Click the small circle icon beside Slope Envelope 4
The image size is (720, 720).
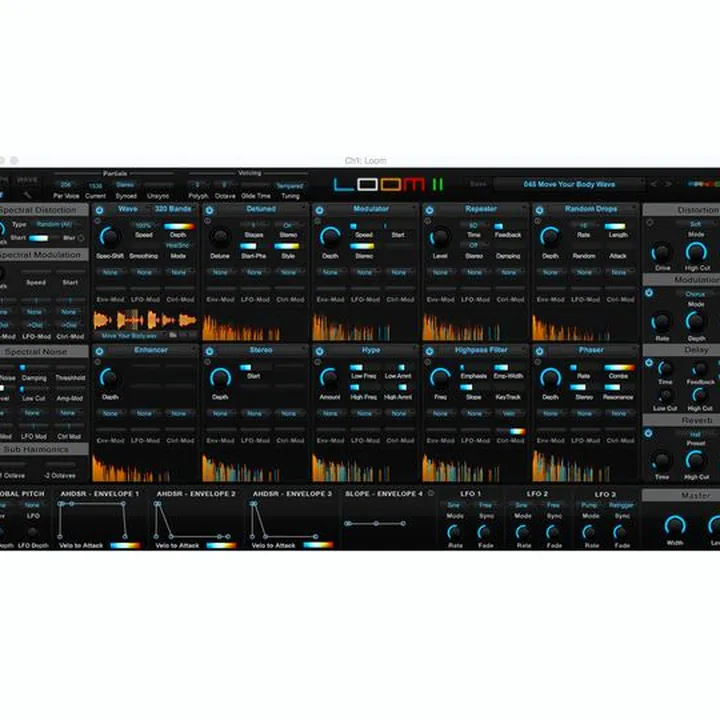point(431,493)
